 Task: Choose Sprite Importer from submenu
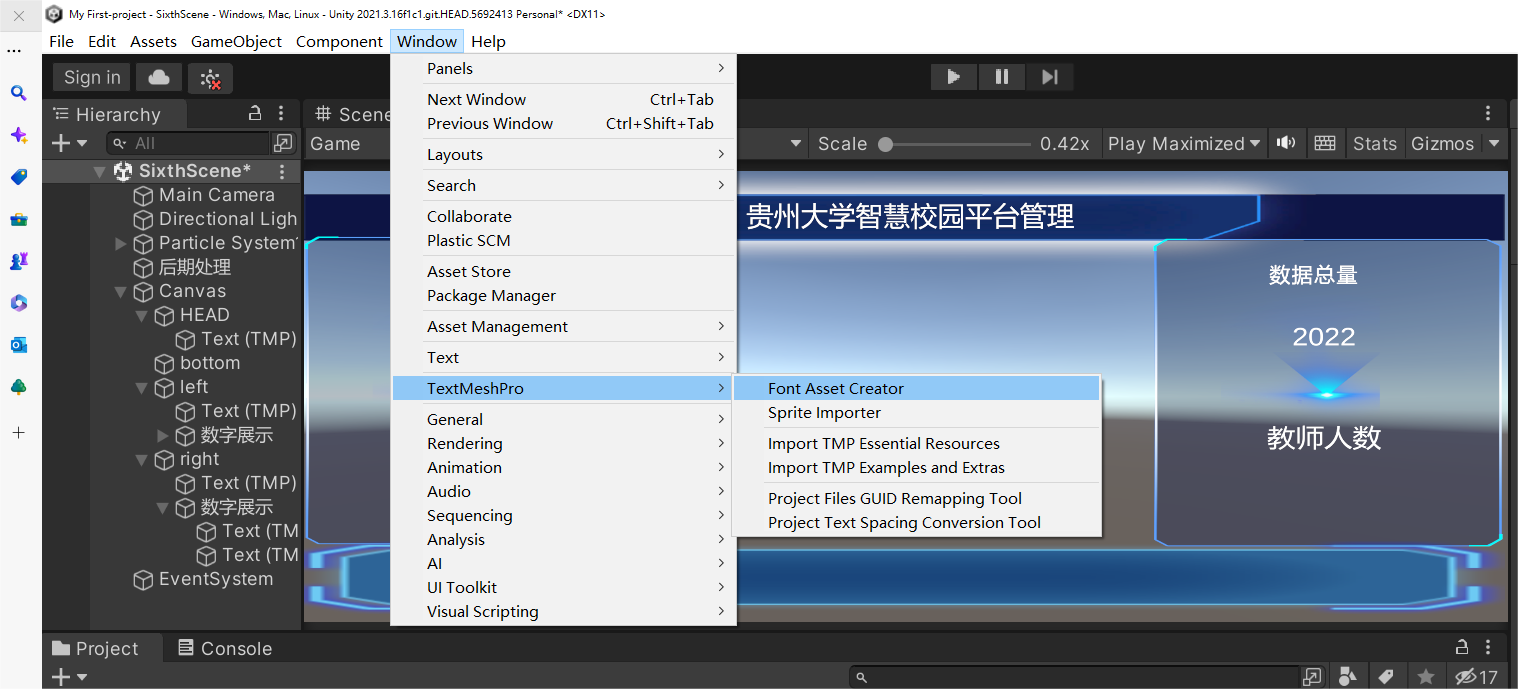pyautogui.click(x=916, y=412)
